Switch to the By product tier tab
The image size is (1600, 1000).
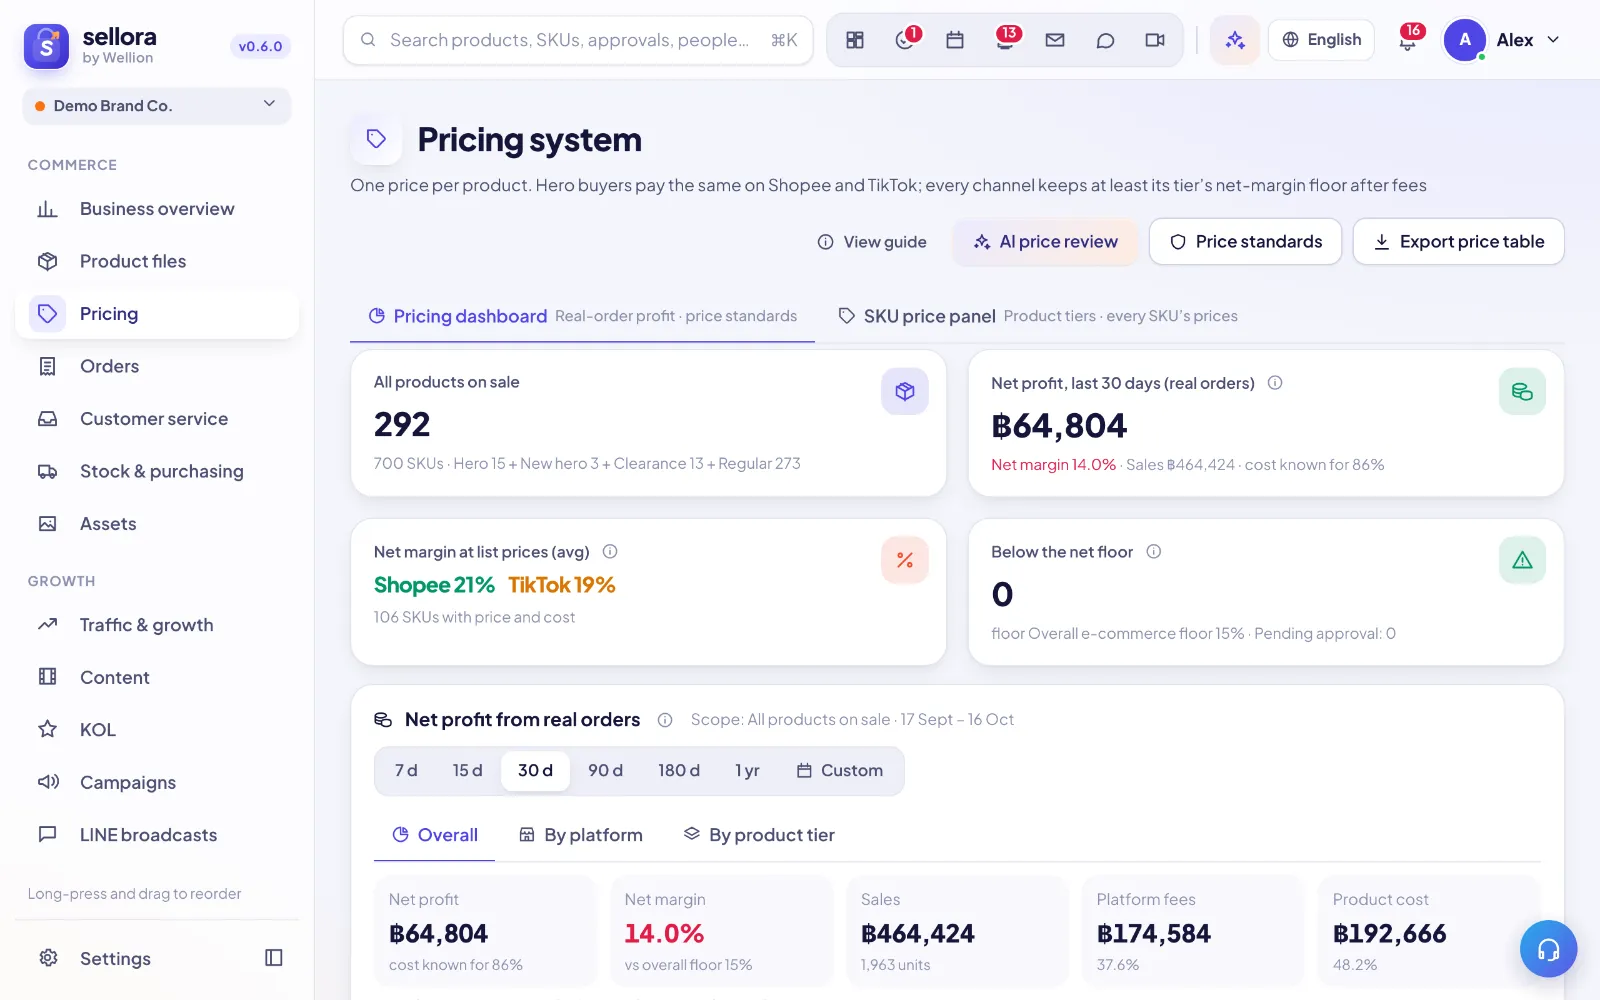[x=759, y=835]
